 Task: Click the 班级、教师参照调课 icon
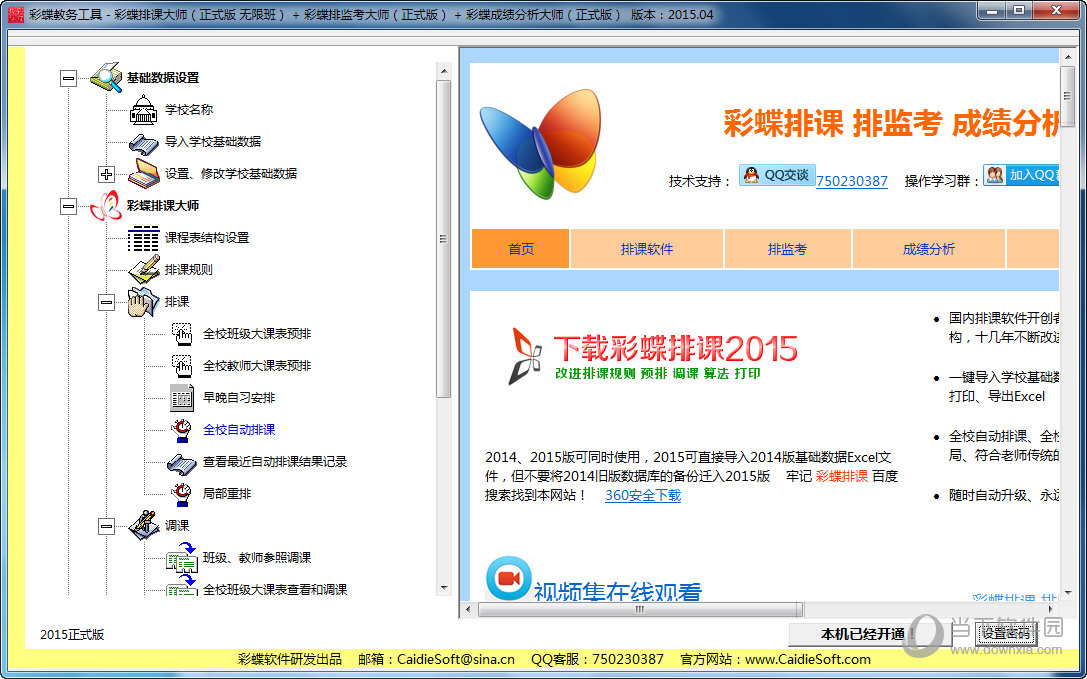coord(182,558)
